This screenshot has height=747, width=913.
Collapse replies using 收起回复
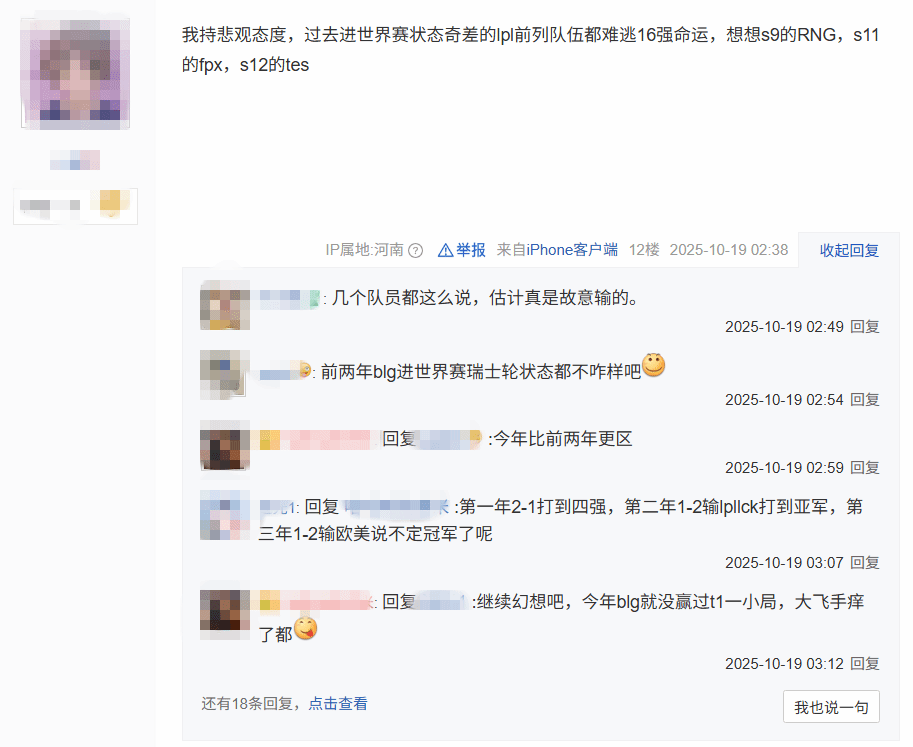pyautogui.click(x=849, y=250)
